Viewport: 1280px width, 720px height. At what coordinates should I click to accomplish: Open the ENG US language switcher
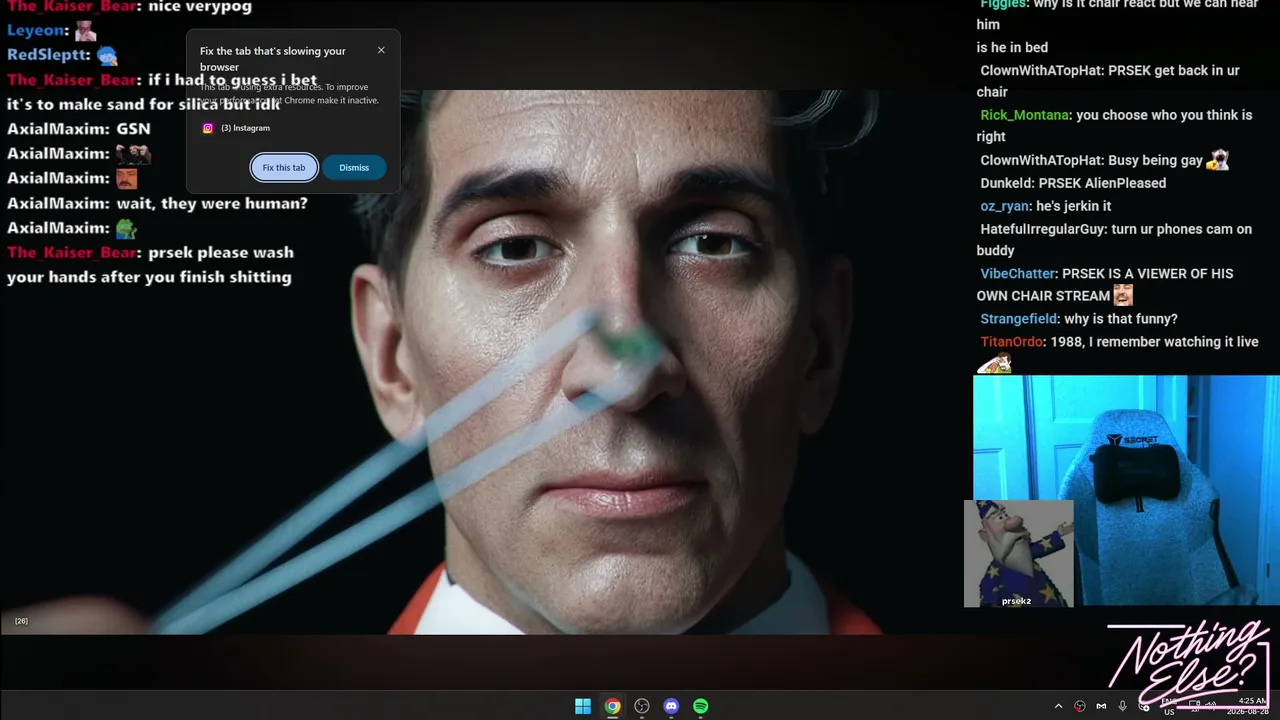(x=1168, y=706)
